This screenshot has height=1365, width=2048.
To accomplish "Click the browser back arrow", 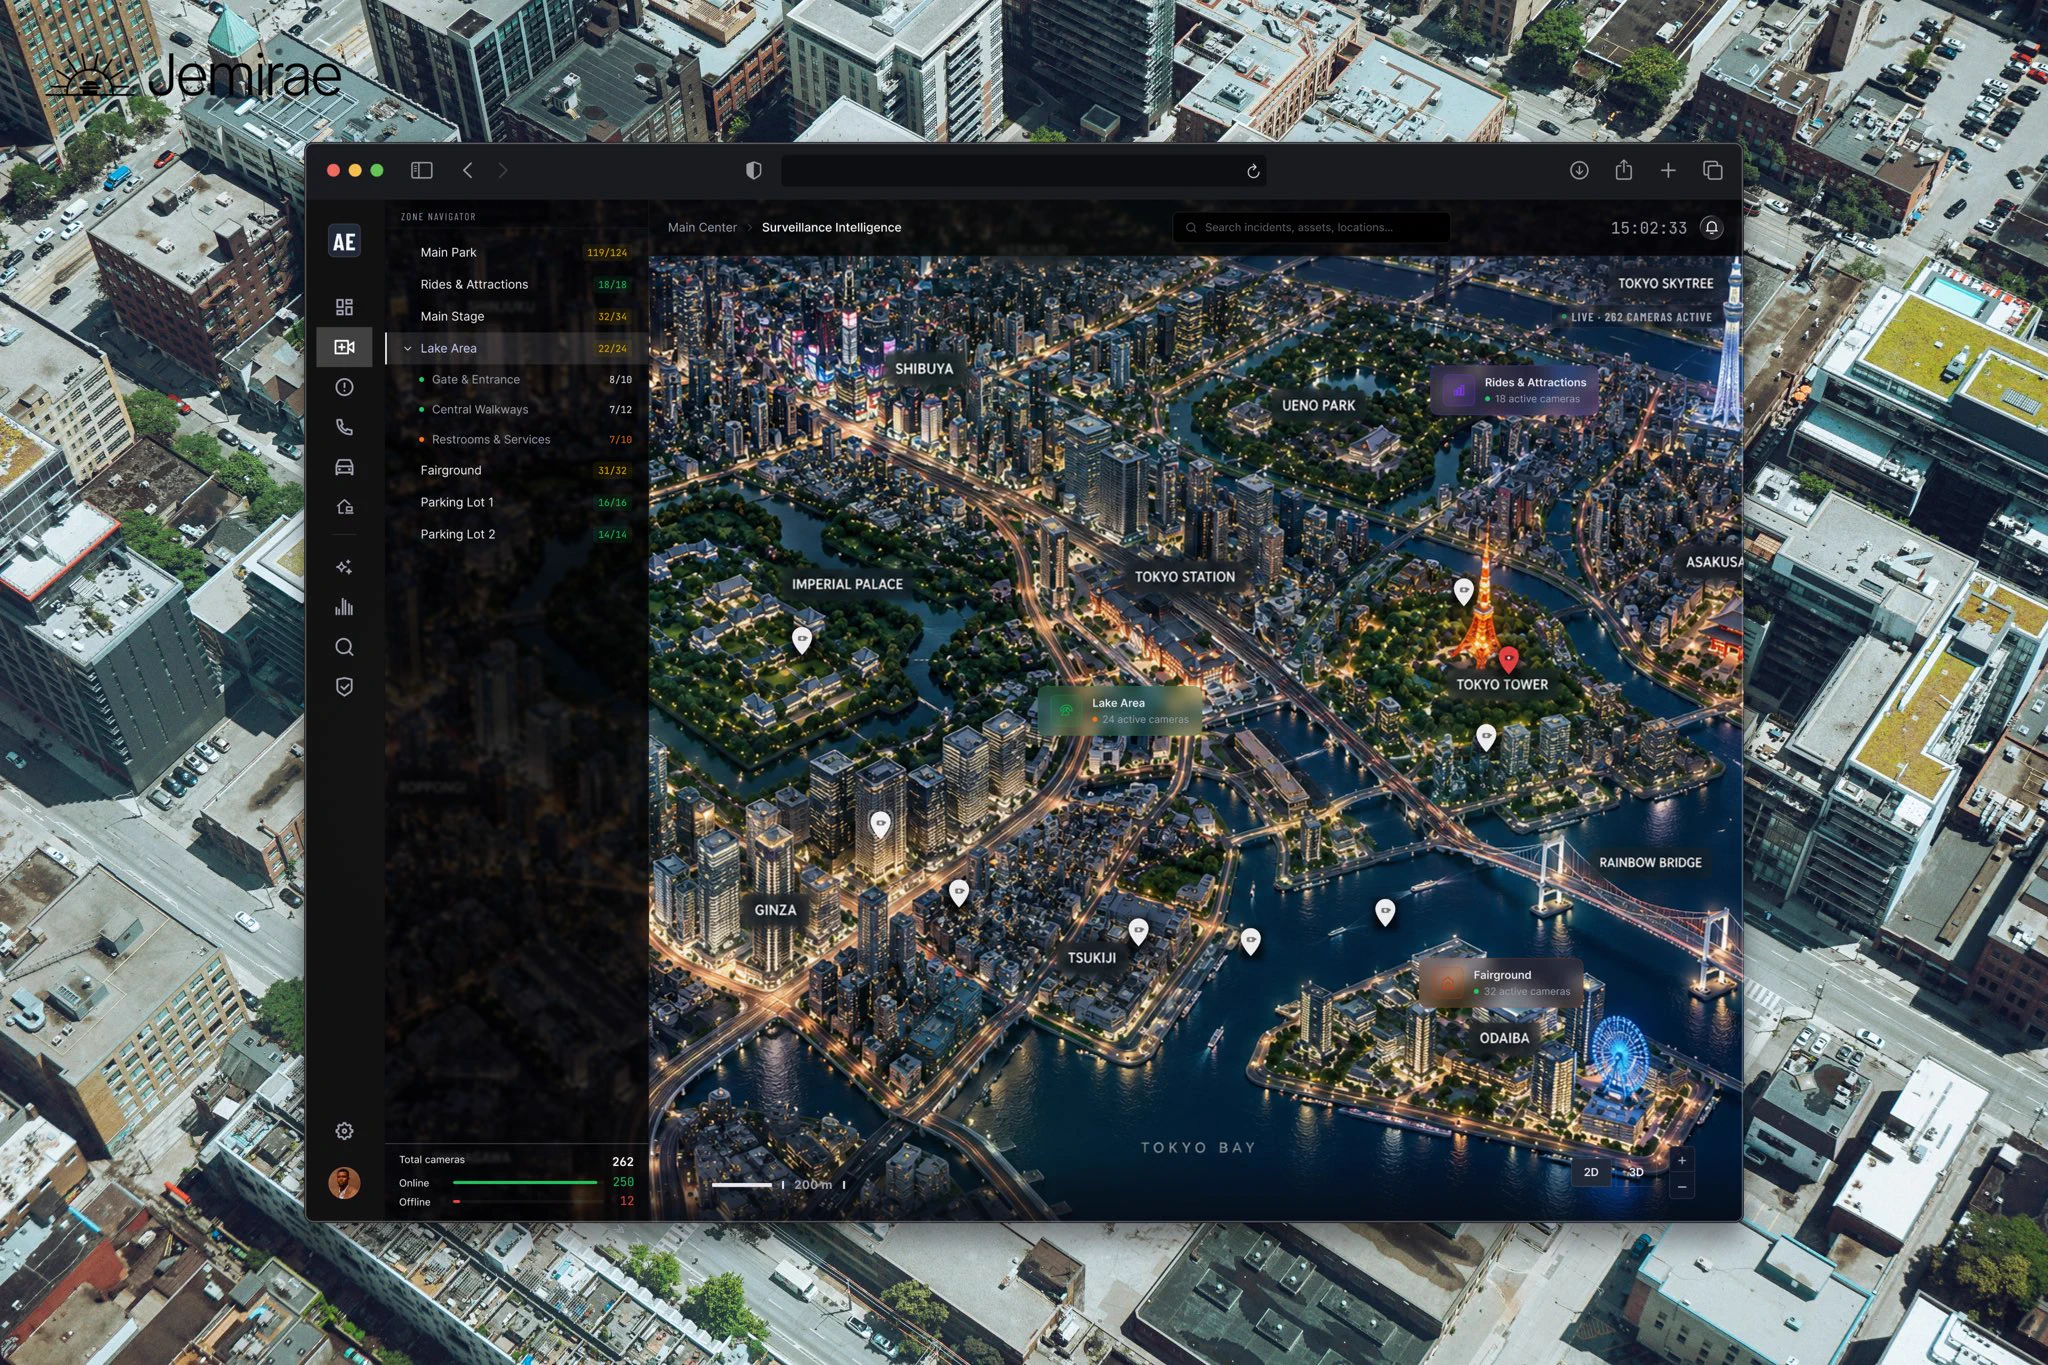I will tap(468, 171).
